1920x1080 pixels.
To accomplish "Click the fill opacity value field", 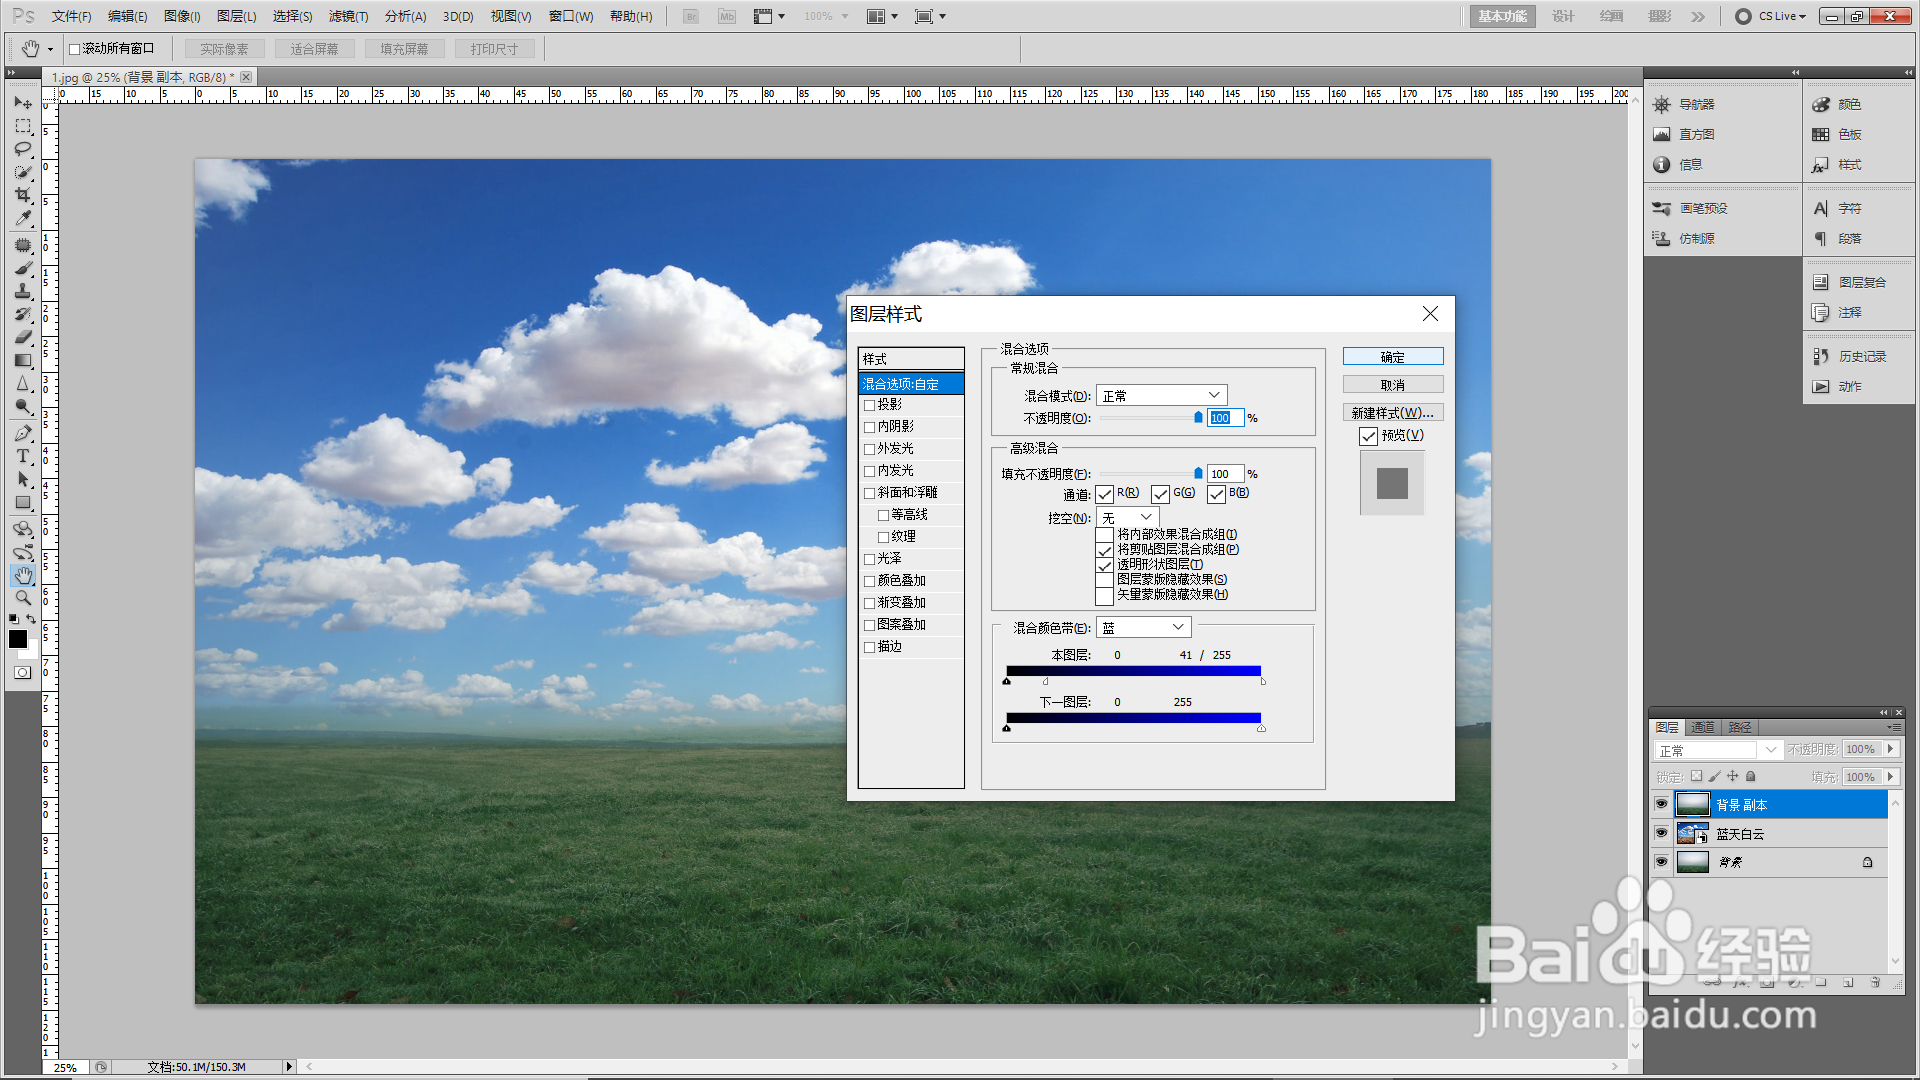I will pyautogui.click(x=1224, y=474).
